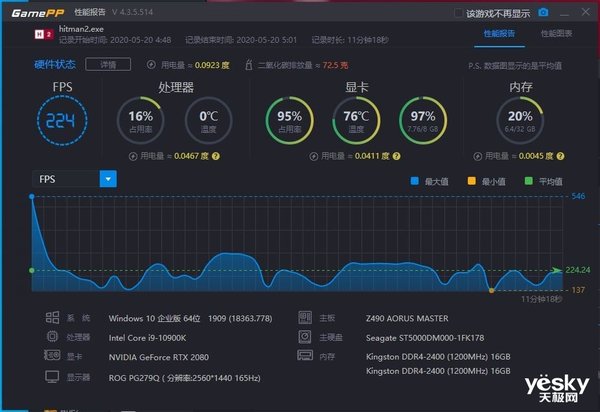This screenshot has height=412, width=600.
Task: Click the average-line green marker on the chart
Action: point(32,270)
